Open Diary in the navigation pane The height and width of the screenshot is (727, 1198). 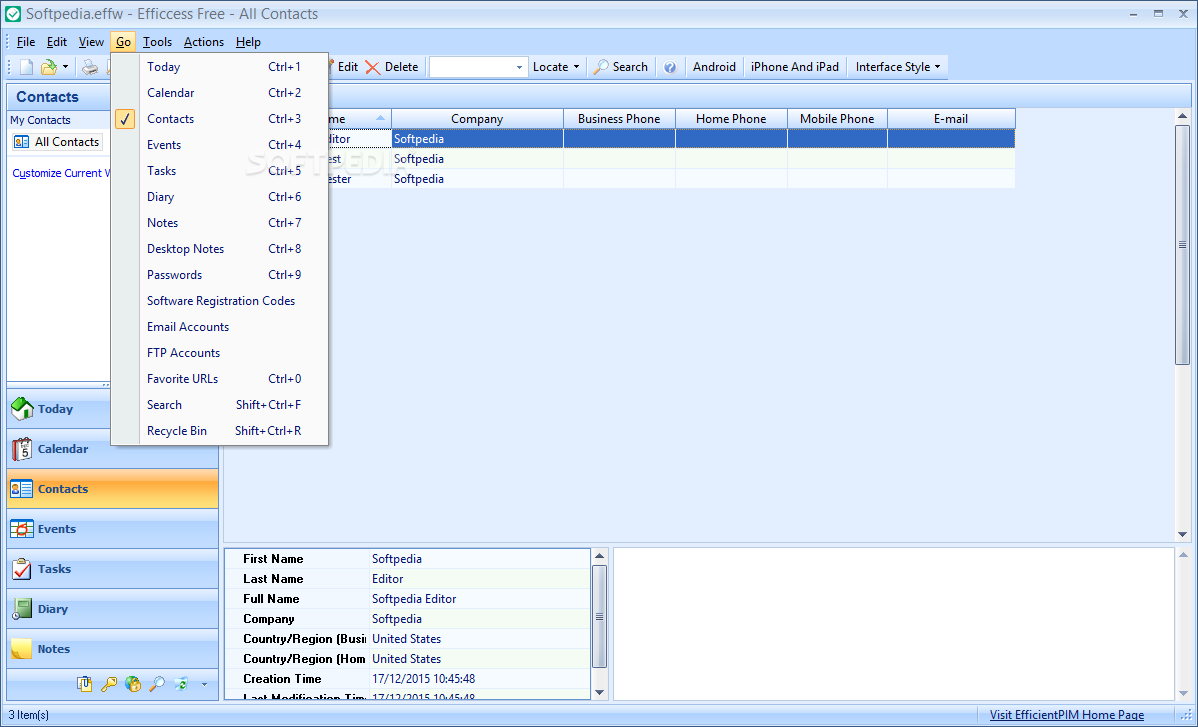point(112,609)
